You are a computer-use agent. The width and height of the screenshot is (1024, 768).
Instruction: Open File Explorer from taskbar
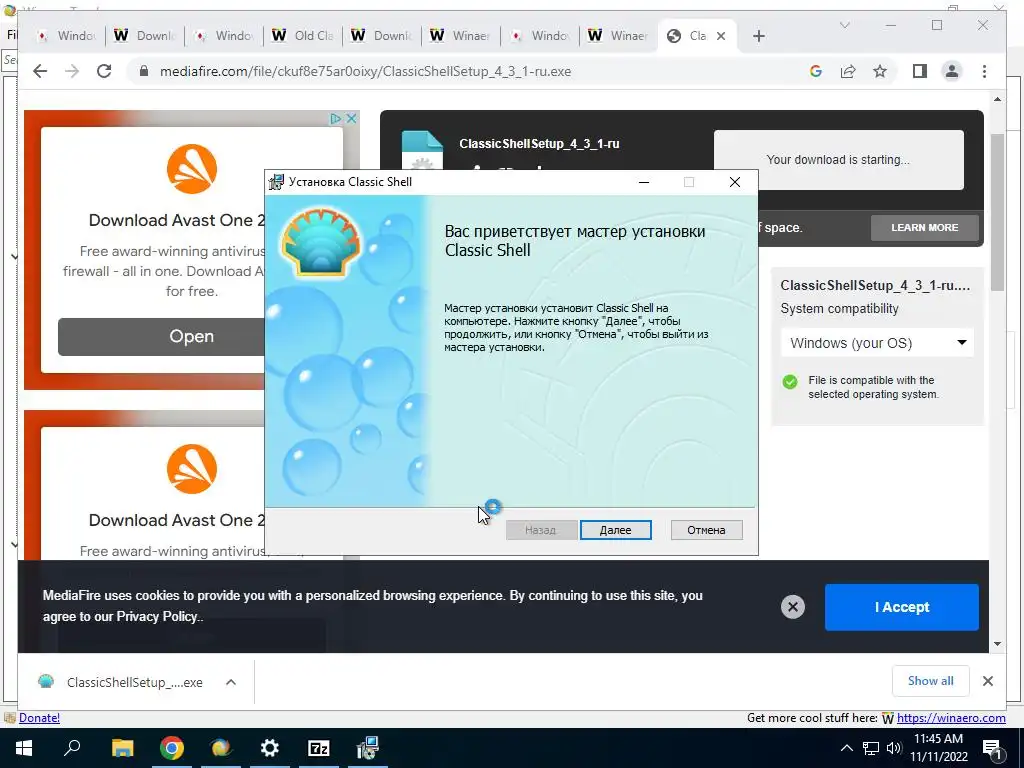pos(122,748)
